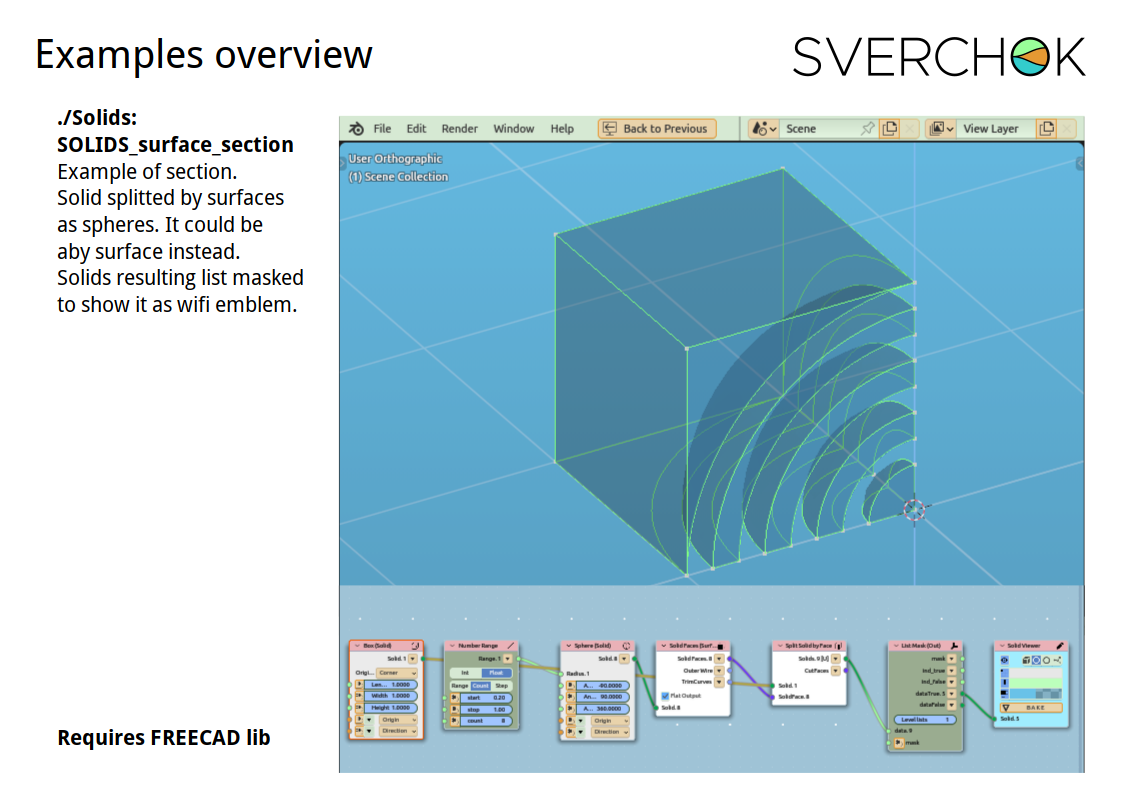This screenshot has height=794, width=1123.
Task: Click the Solid Viewer pencil icon
Action: pos(1060,646)
